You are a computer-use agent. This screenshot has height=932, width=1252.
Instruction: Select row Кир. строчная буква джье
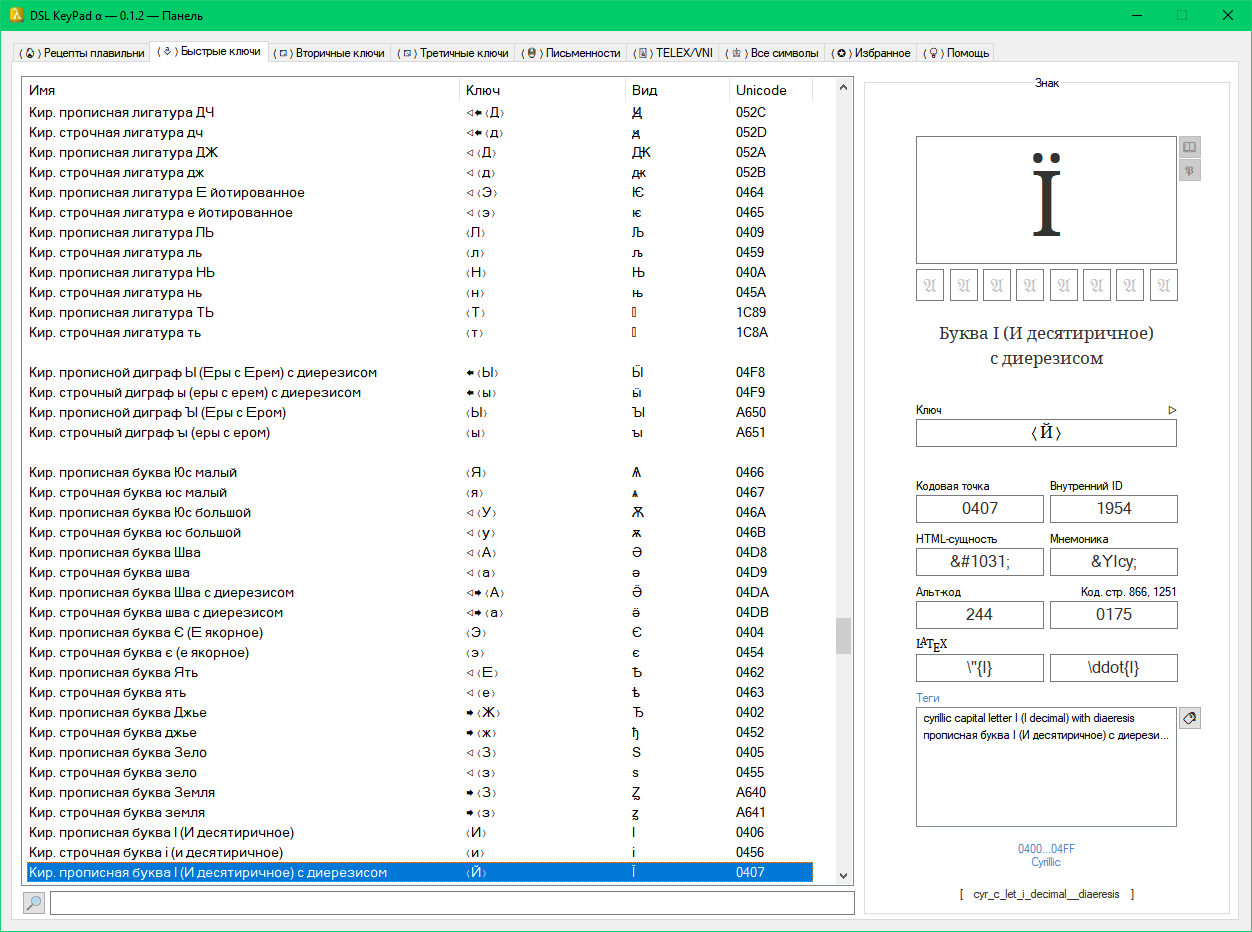(419, 732)
